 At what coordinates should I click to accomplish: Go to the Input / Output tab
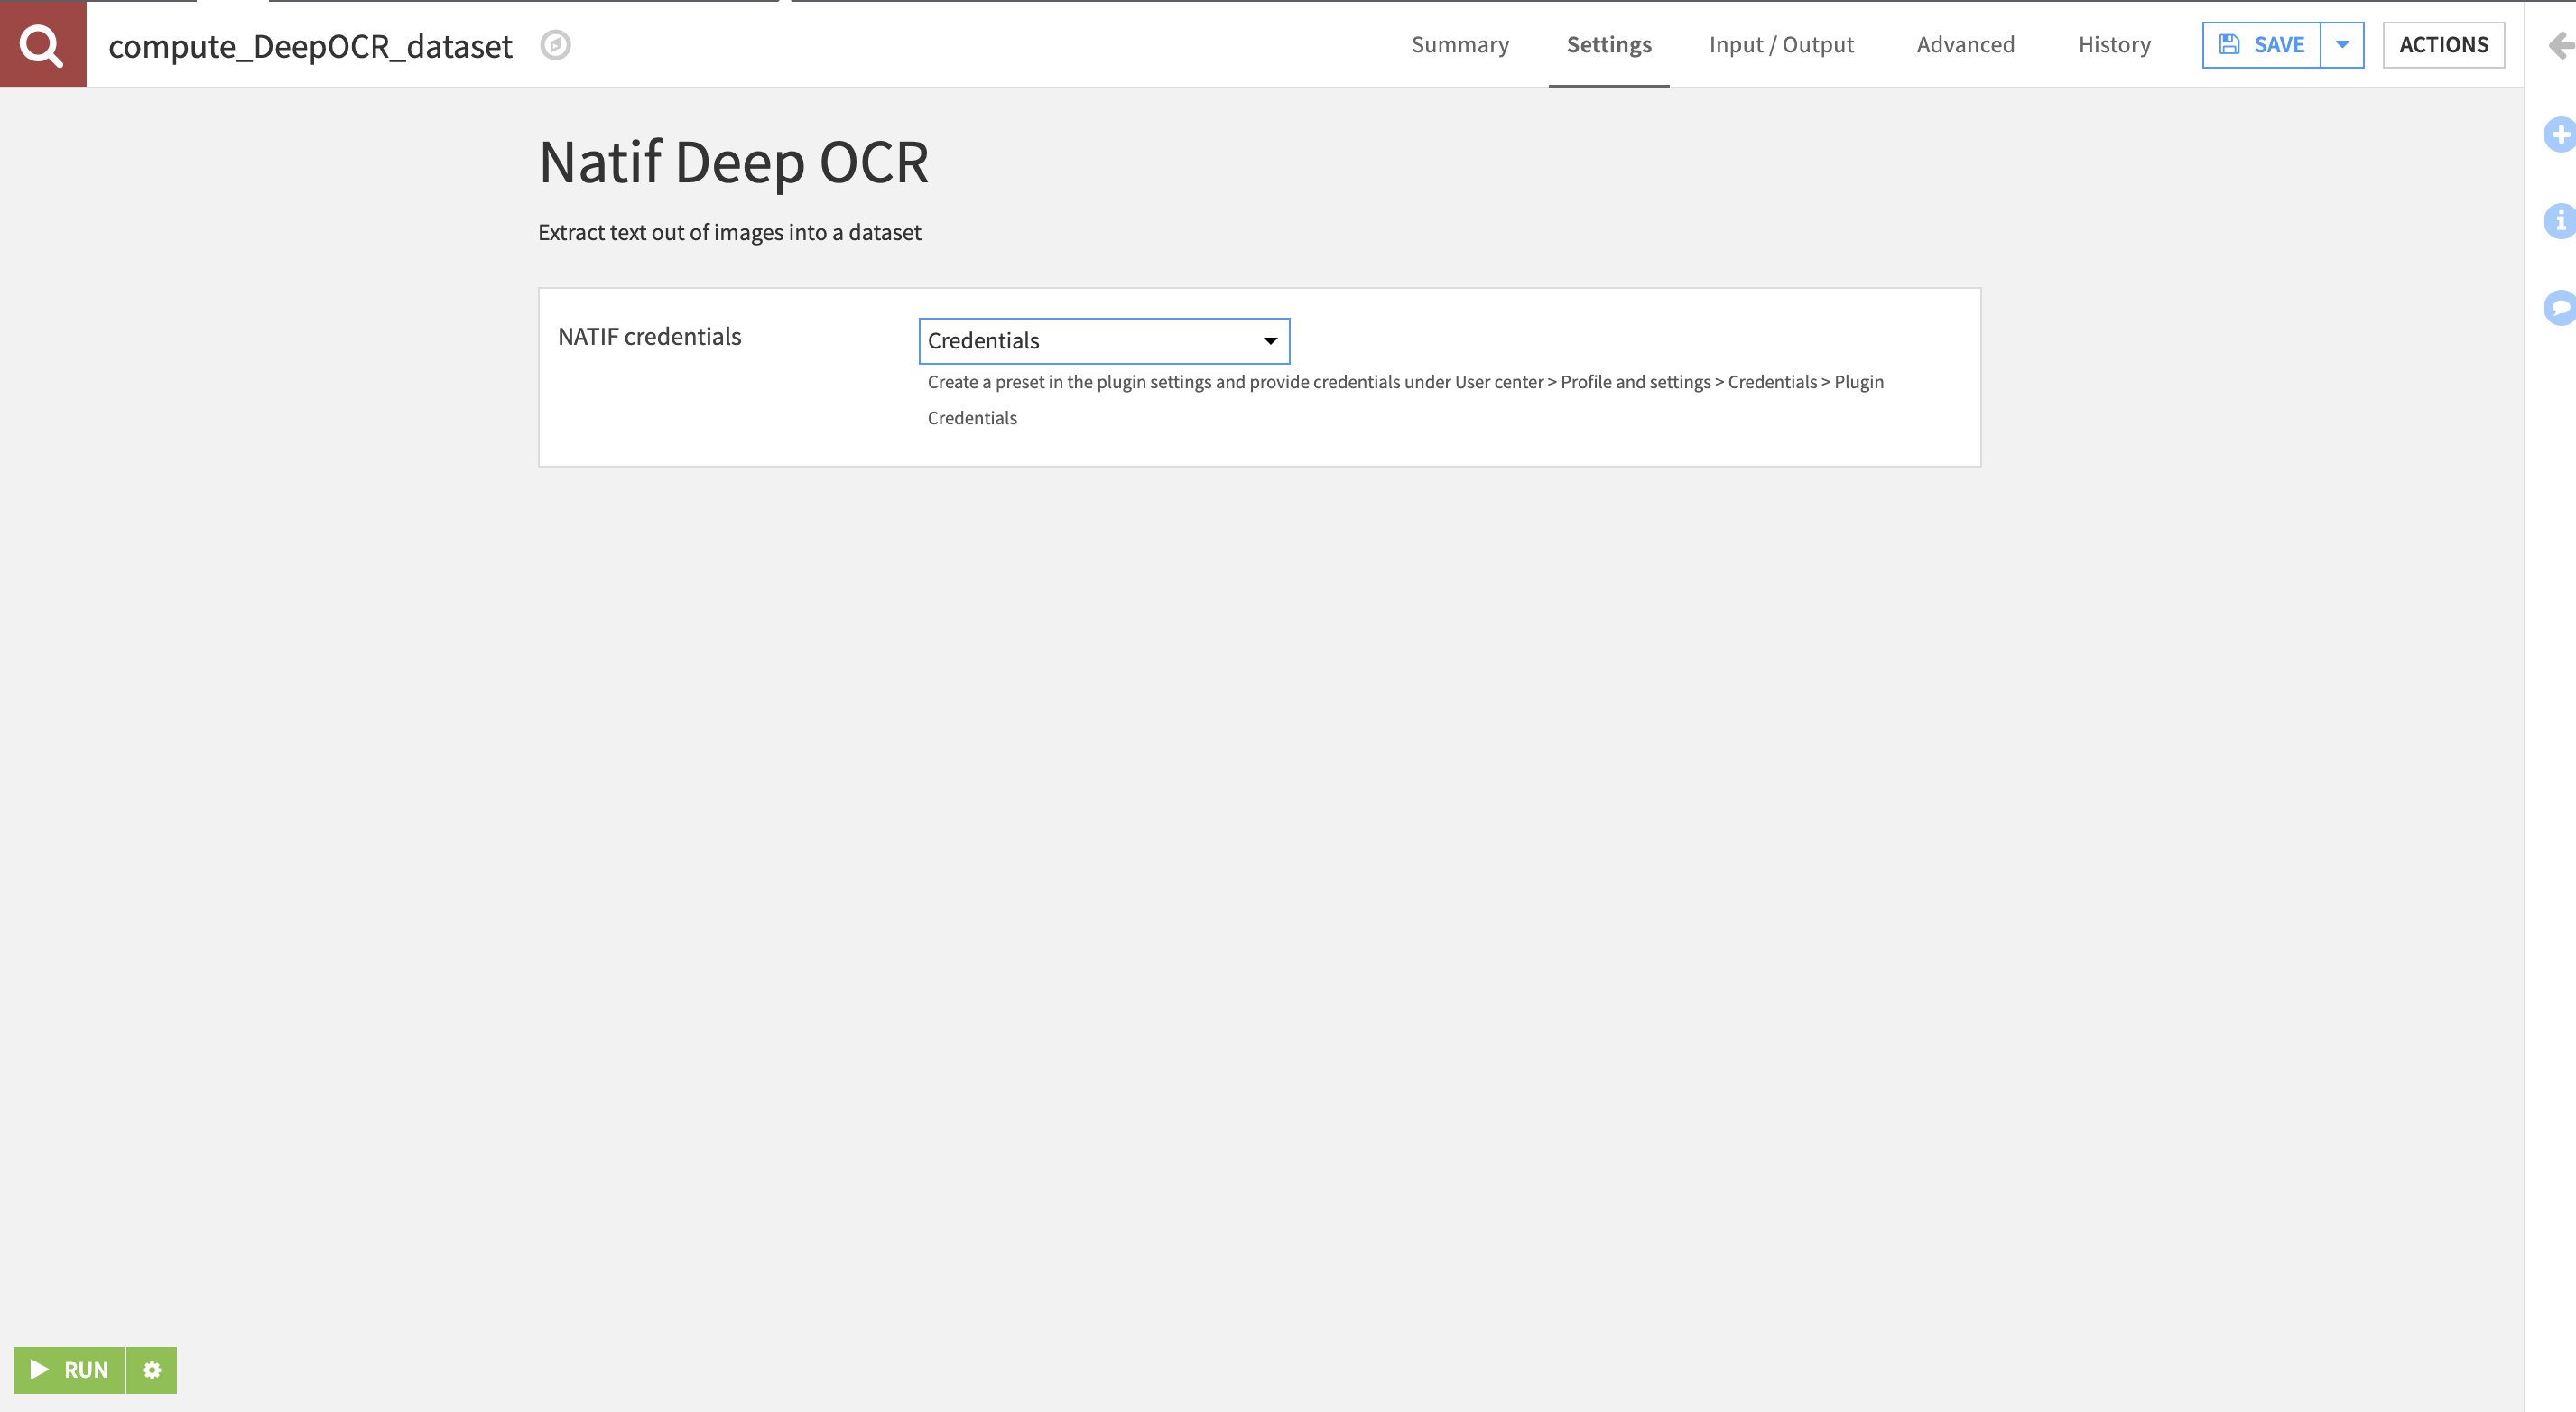click(1781, 44)
